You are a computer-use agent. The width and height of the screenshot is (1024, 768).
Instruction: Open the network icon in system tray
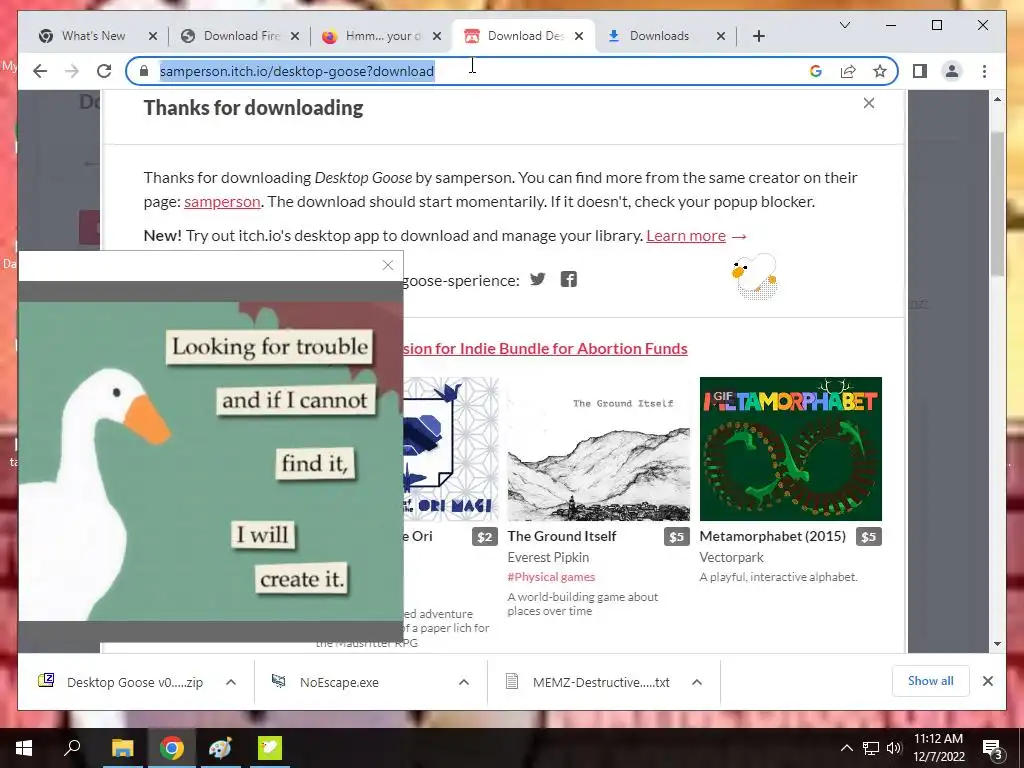click(x=871, y=748)
